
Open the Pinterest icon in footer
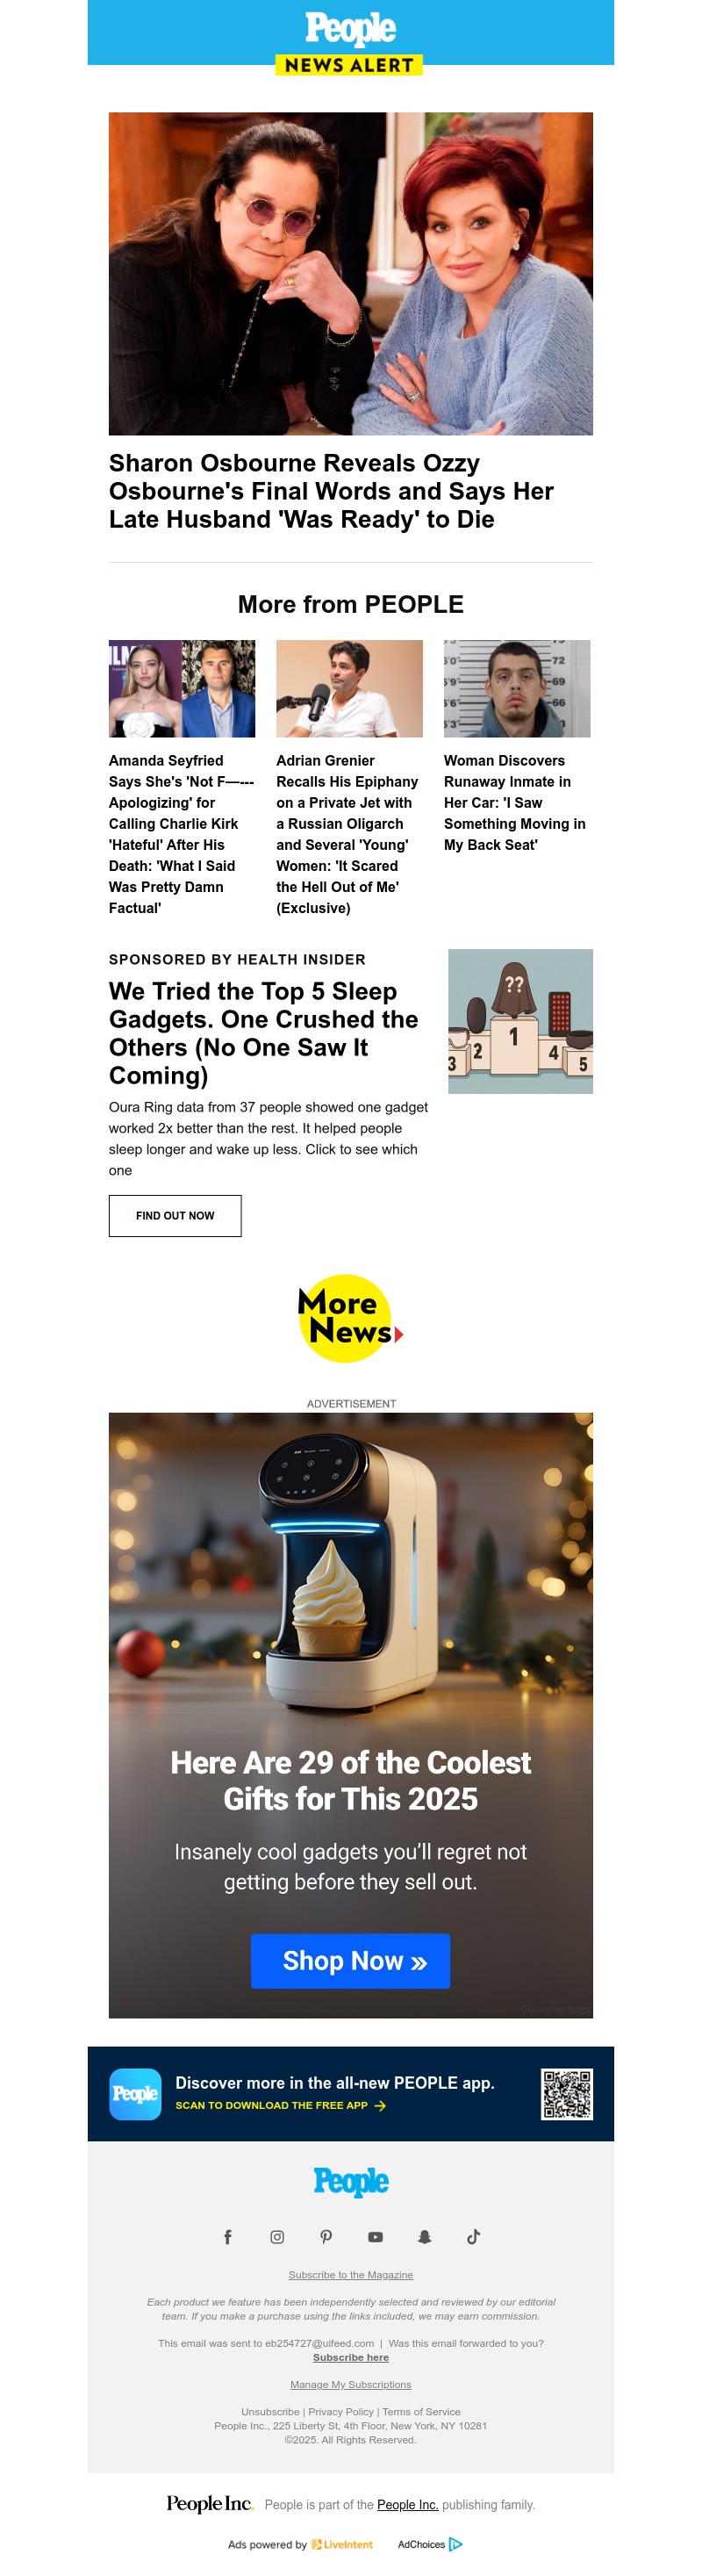coord(326,2237)
